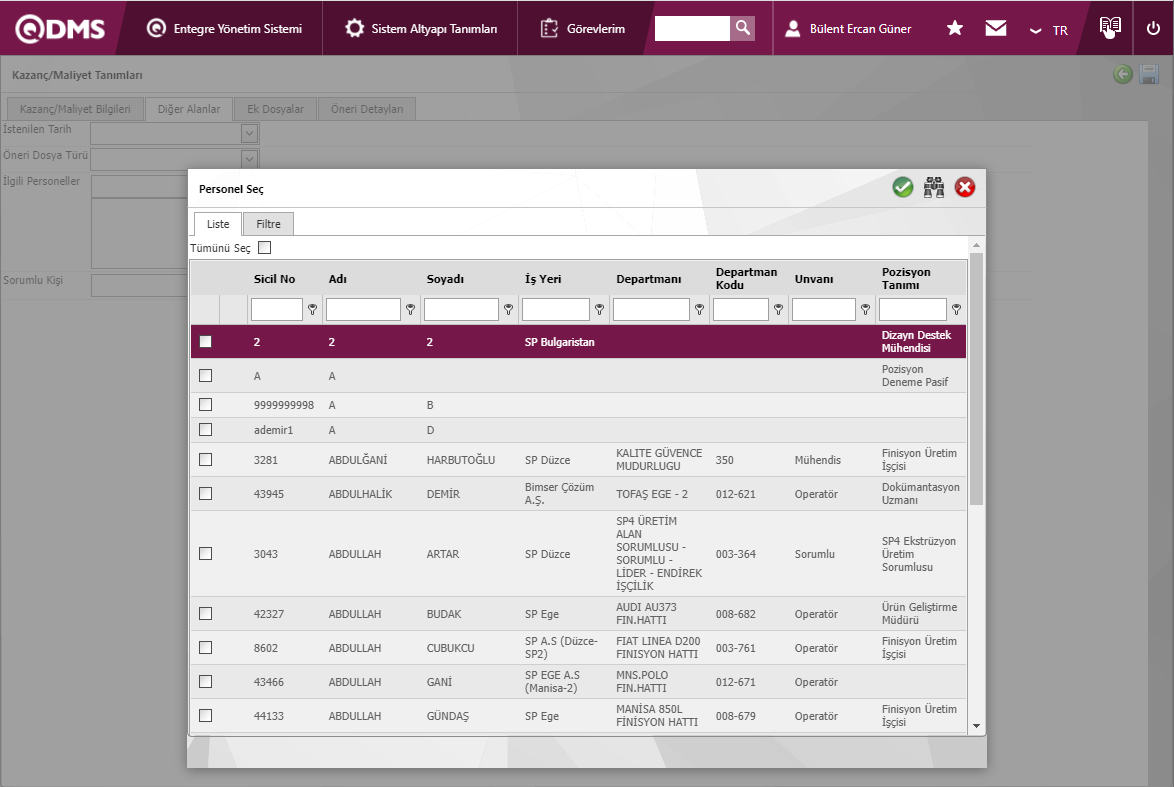Click the power logout icon

1153,28
